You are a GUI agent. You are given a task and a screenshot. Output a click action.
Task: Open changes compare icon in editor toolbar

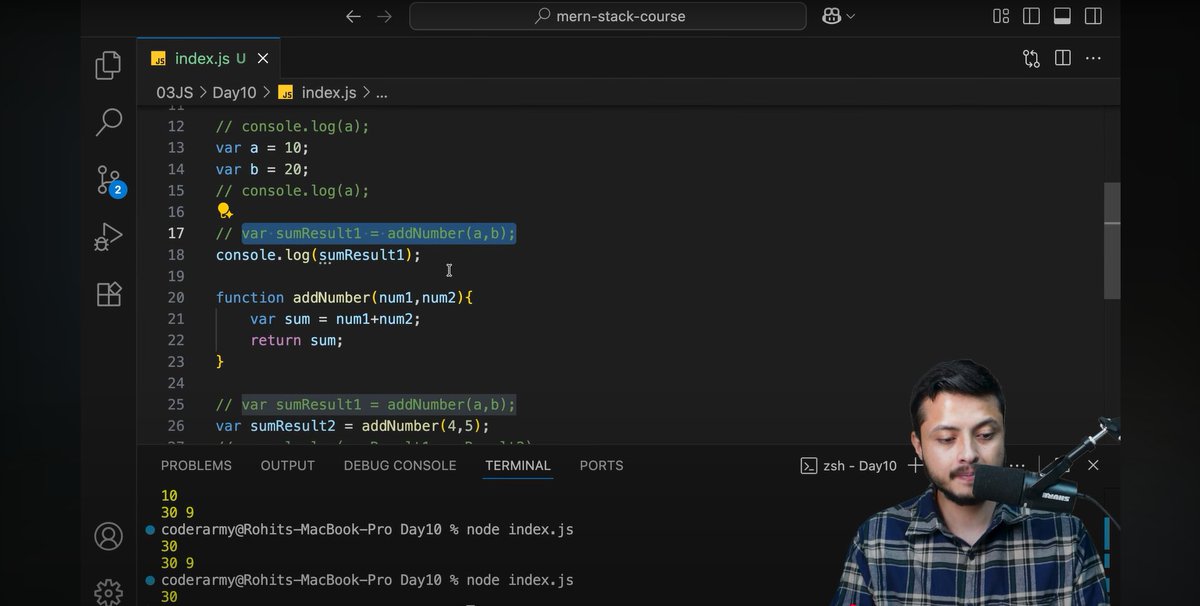pos(1031,59)
